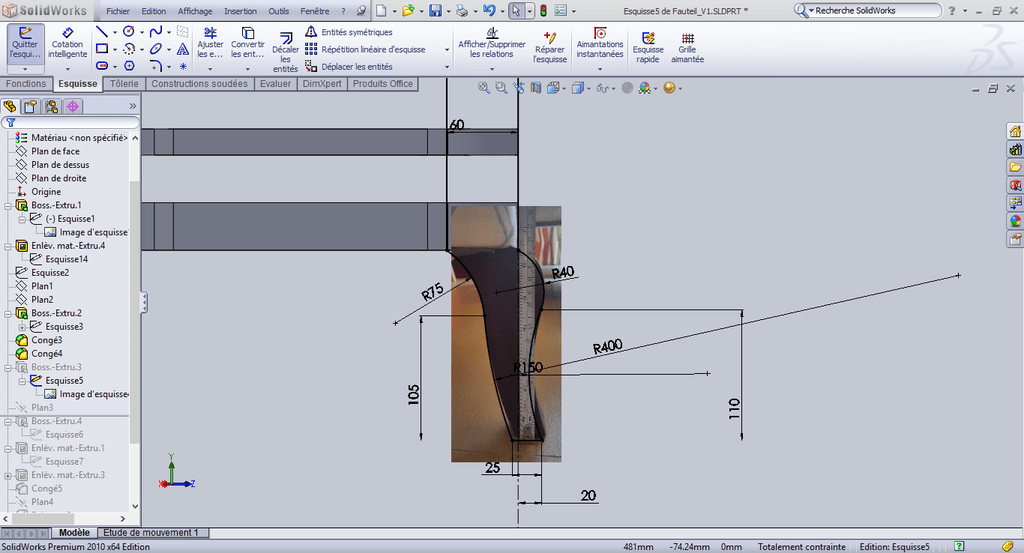Select the Line sketch tool
Viewport: 1024px width, 553px height.
click(102, 32)
